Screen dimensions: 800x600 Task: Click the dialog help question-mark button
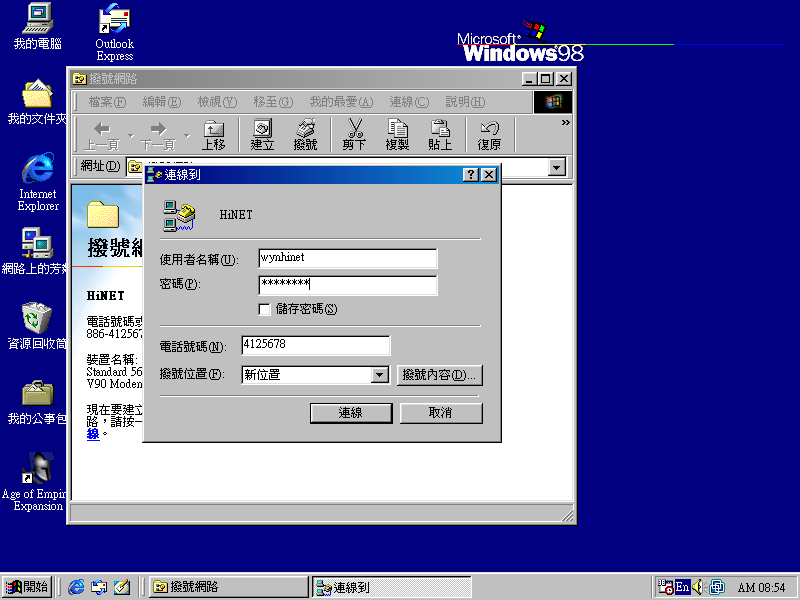pos(470,175)
